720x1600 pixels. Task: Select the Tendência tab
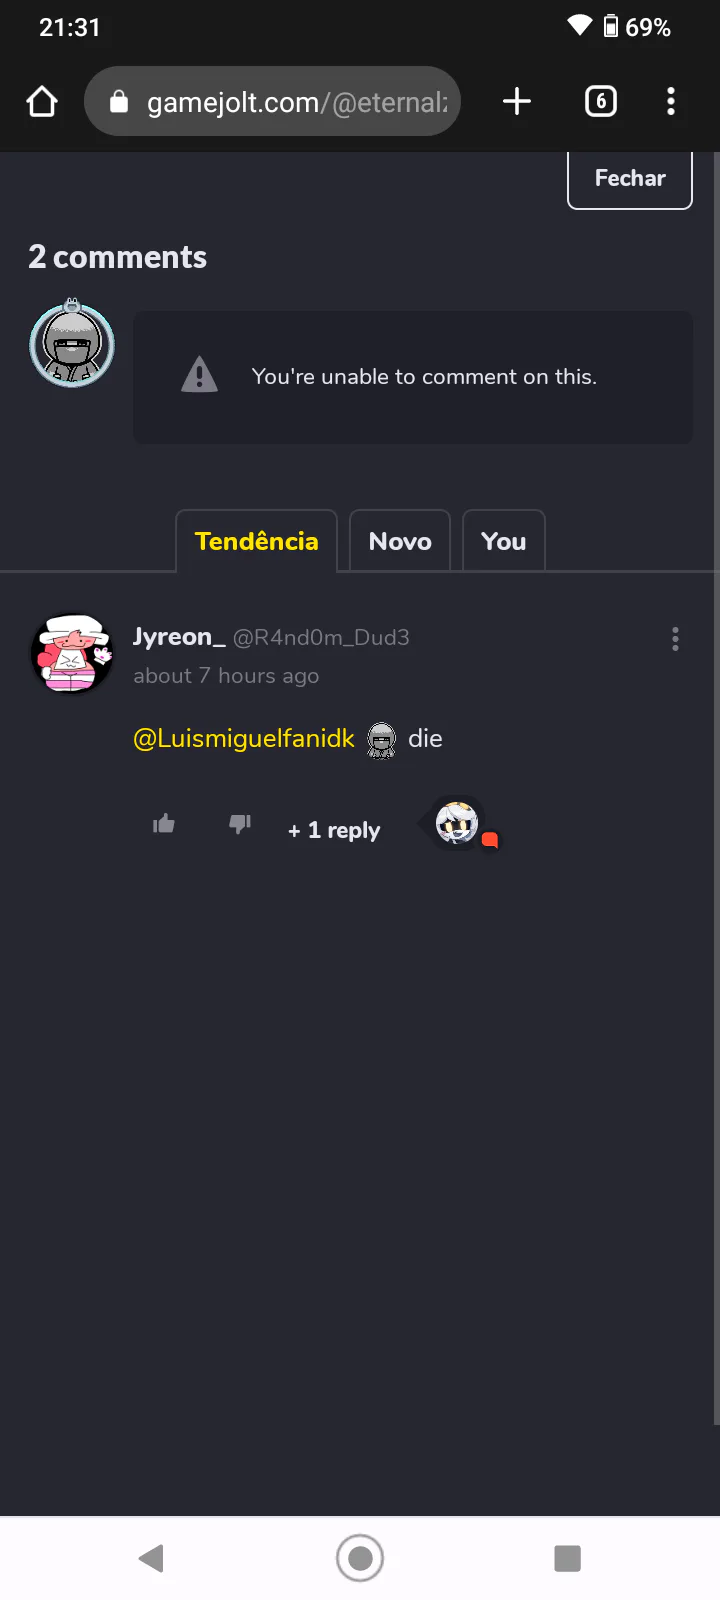pos(257,541)
